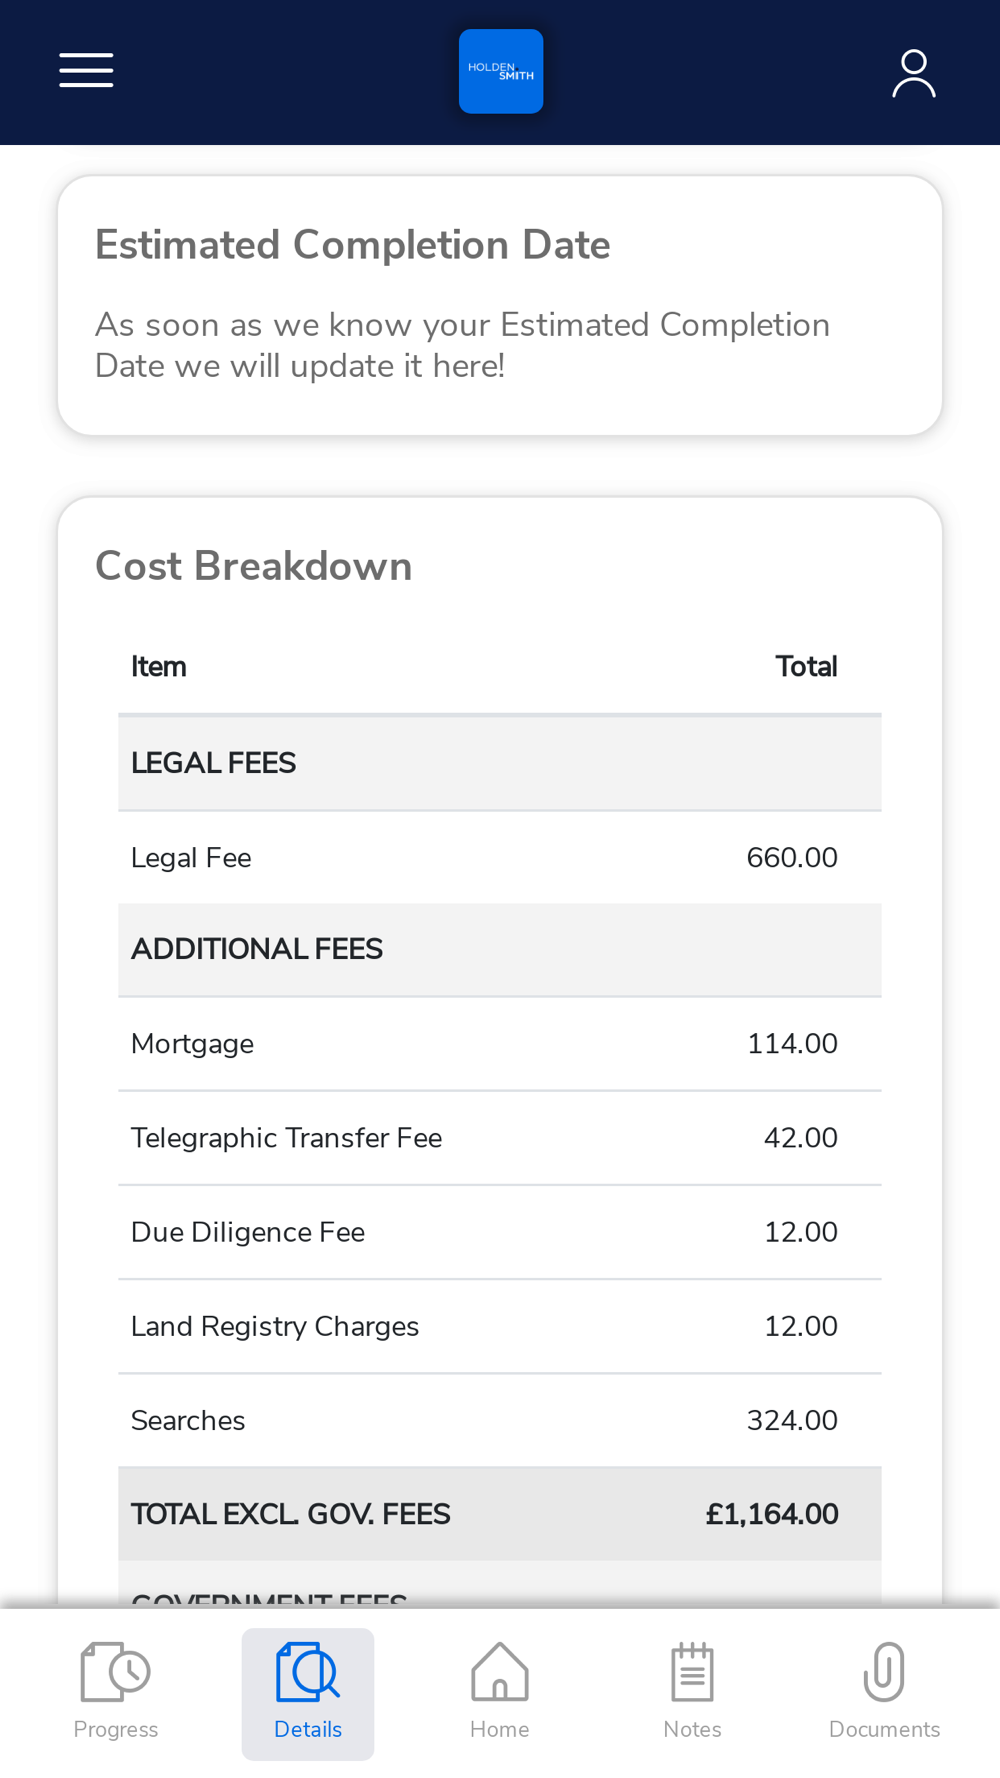Select the Documents tab label
The height and width of the screenshot is (1778, 1000).
coord(884,1729)
